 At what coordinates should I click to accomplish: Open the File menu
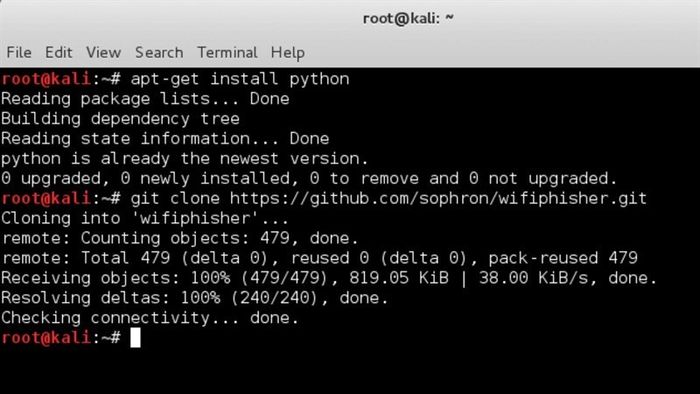click(x=19, y=53)
